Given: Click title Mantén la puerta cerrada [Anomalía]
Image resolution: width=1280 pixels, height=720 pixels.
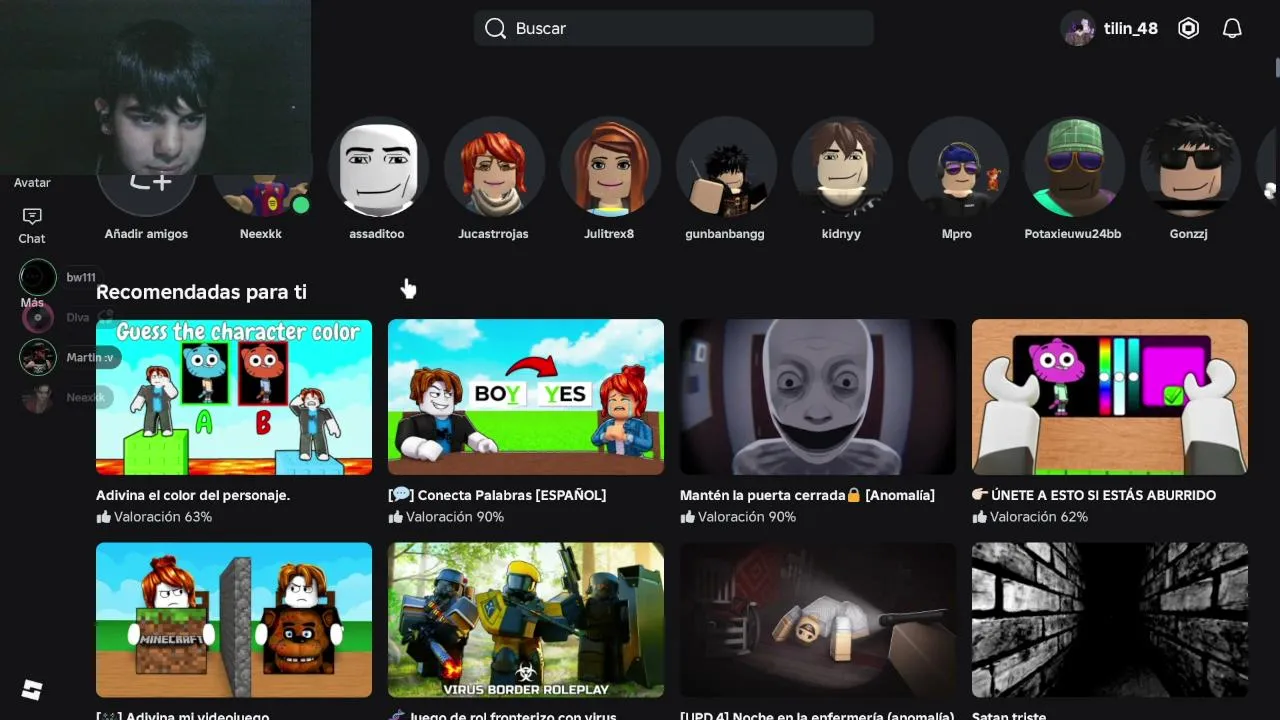Looking at the screenshot, I should pos(807,495).
